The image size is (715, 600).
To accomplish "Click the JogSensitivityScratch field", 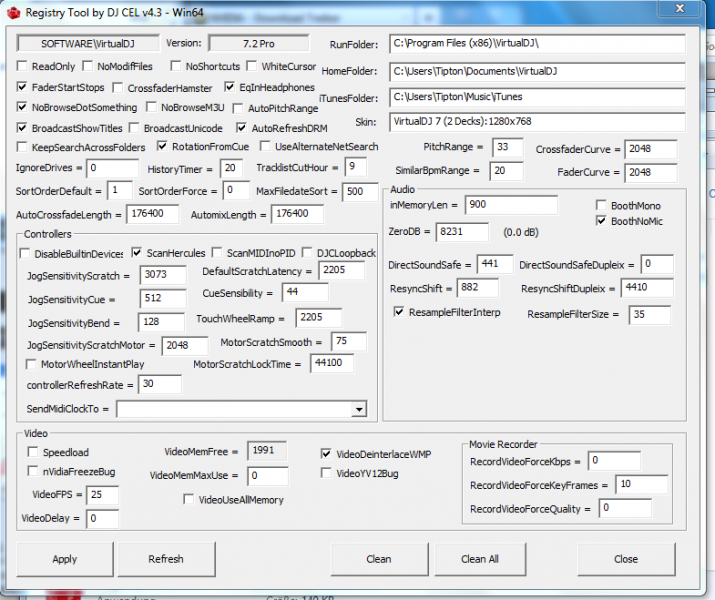I will click(x=163, y=275).
